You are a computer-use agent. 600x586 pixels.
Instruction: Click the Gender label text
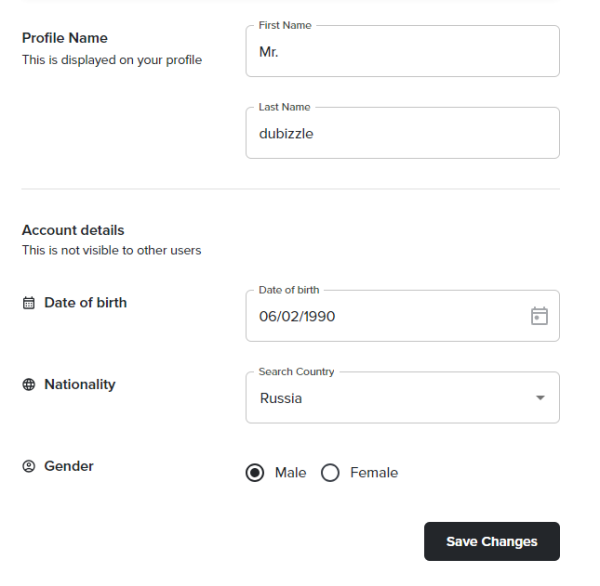pos(69,466)
